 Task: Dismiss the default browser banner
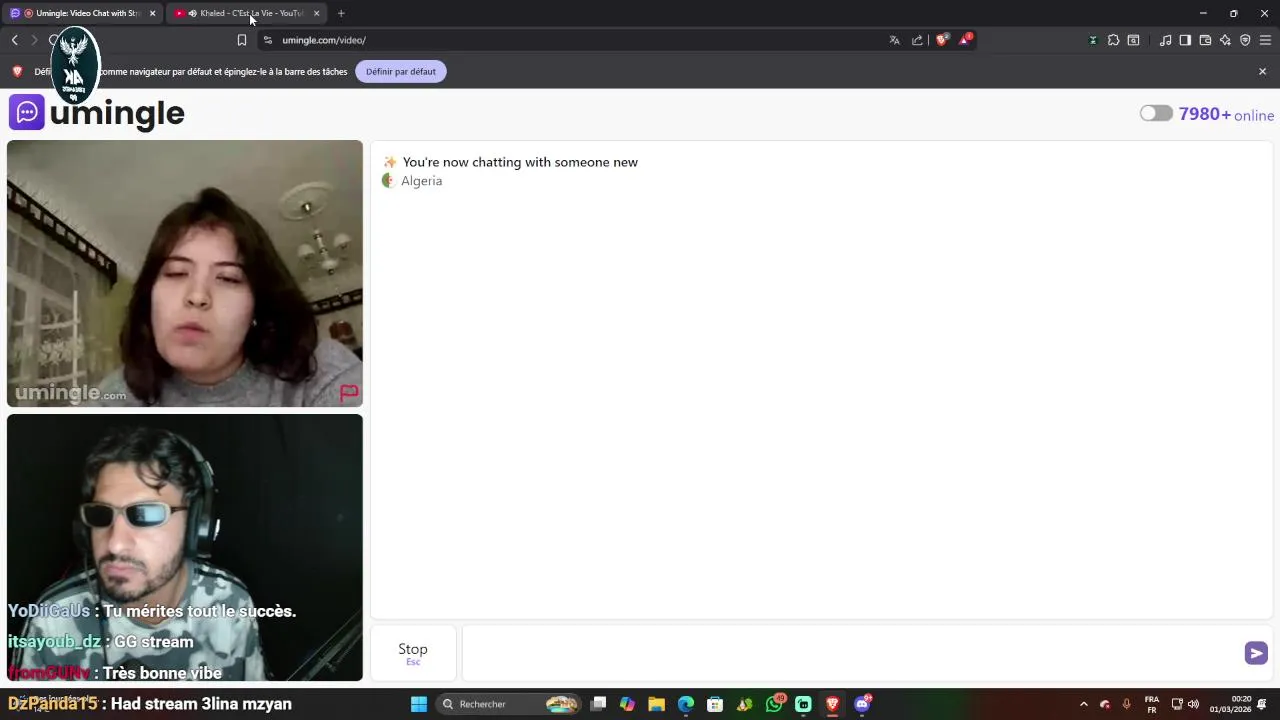pos(1262,72)
